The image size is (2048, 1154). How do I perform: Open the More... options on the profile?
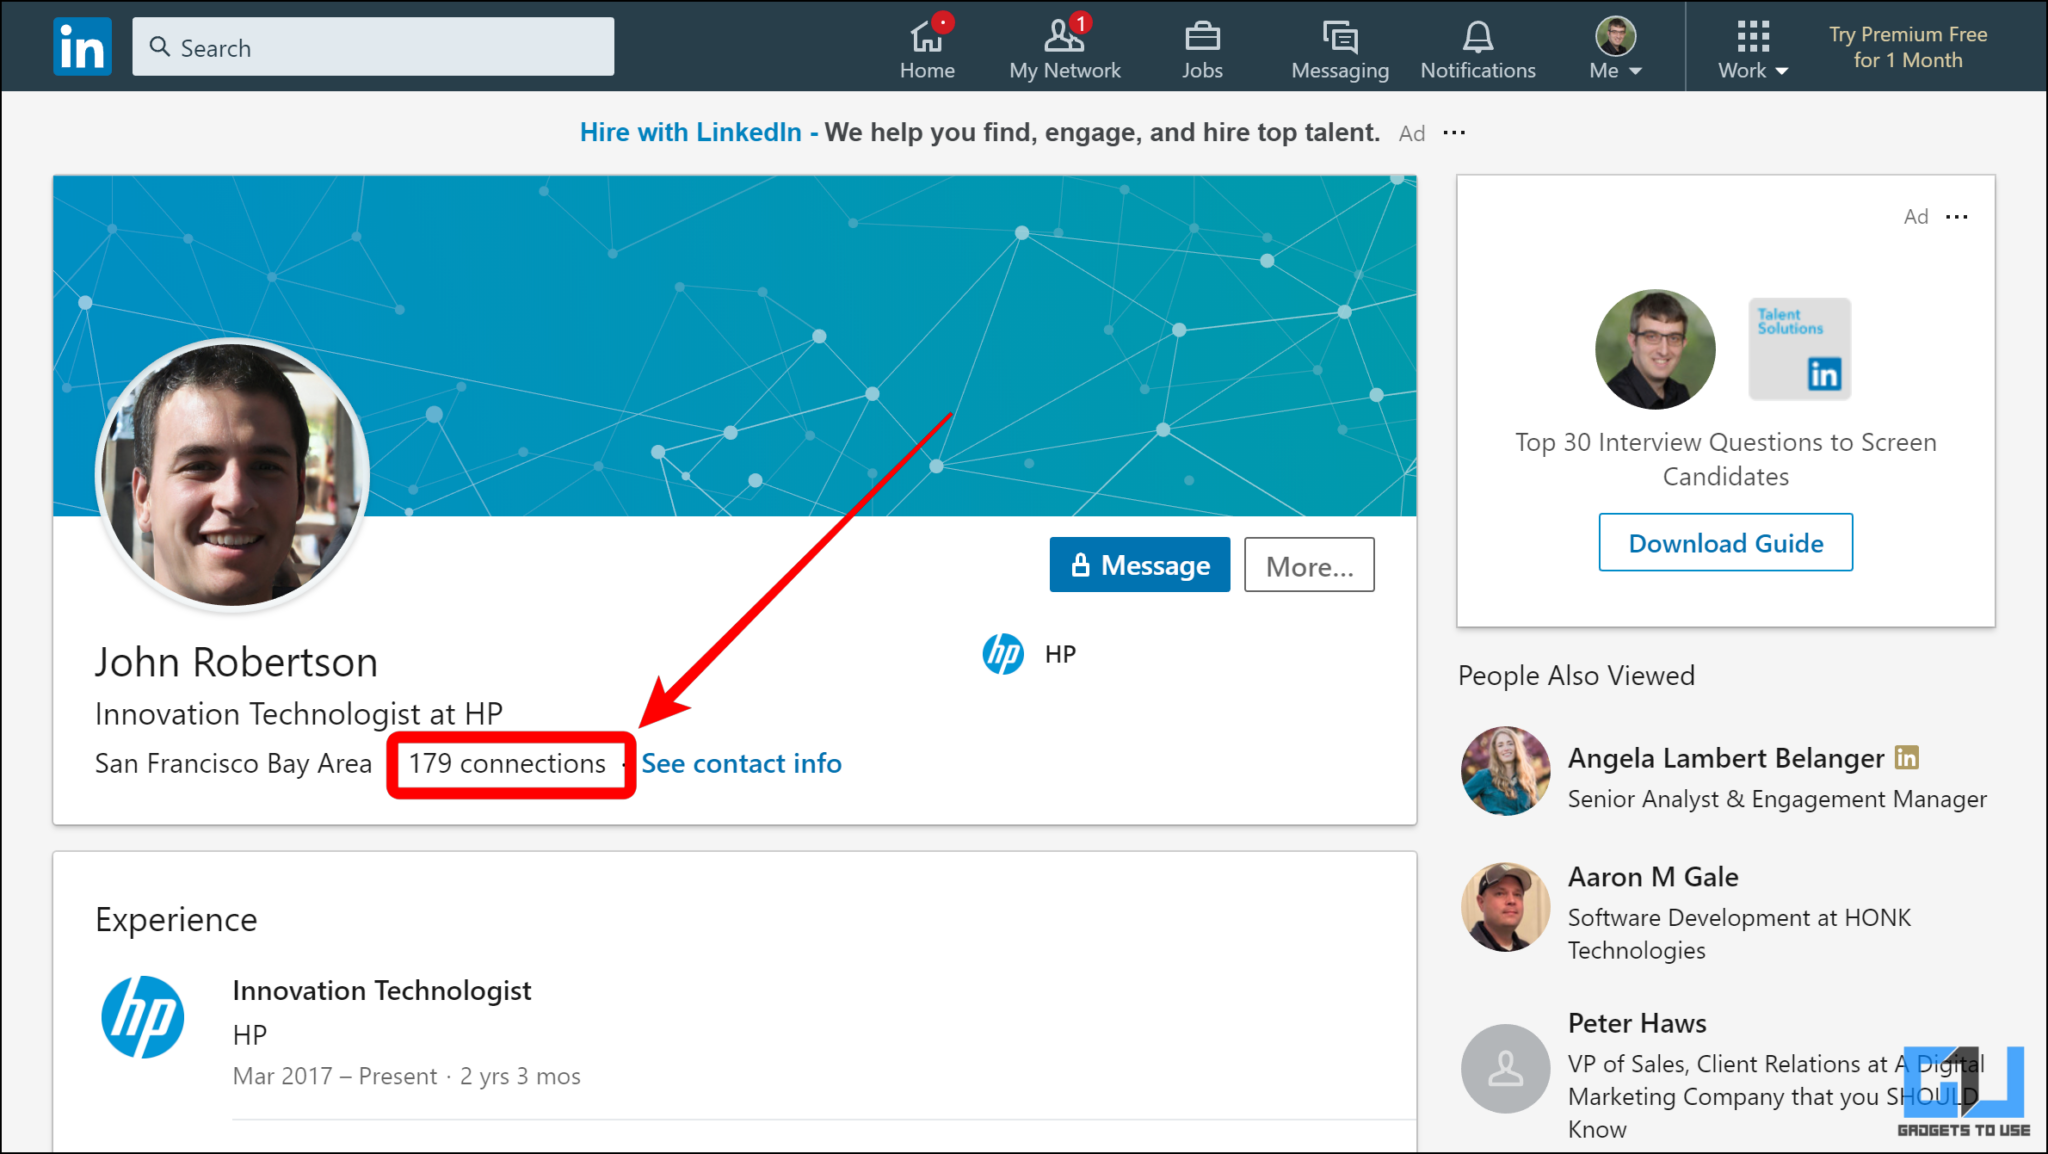[x=1308, y=565]
